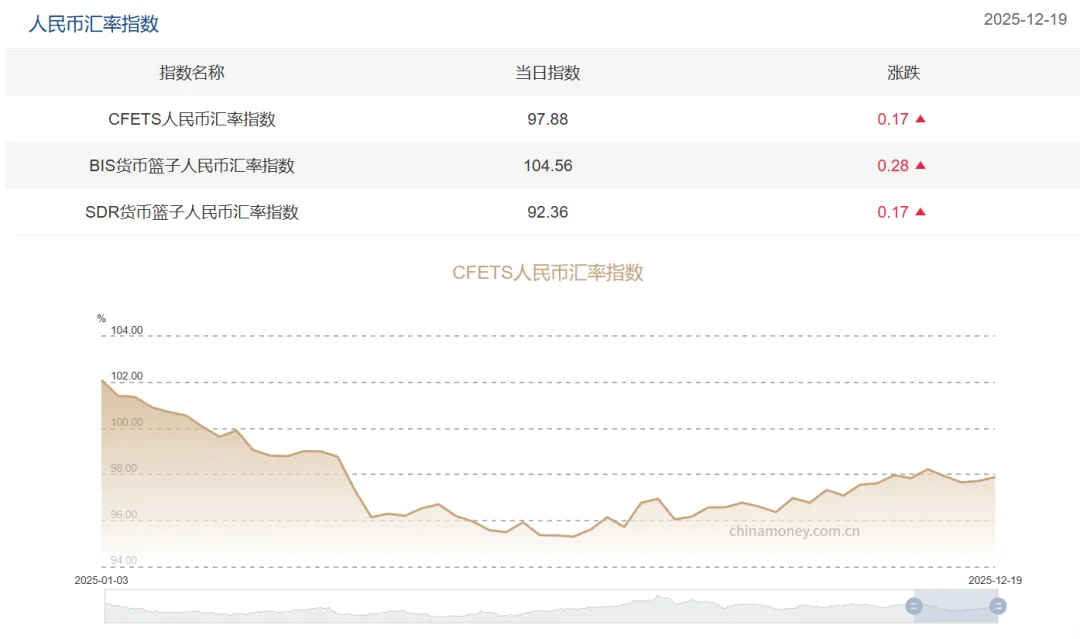Click the 指数名称 column header
The height and width of the screenshot is (639, 1080).
point(192,73)
